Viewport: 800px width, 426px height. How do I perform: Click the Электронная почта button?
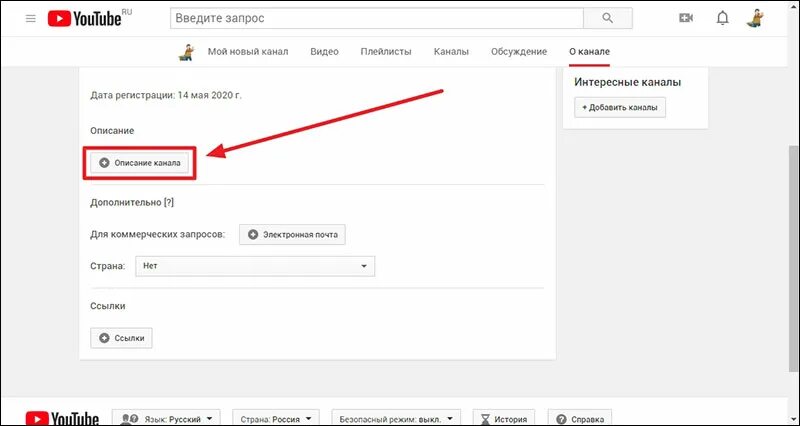pyautogui.click(x=292, y=235)
